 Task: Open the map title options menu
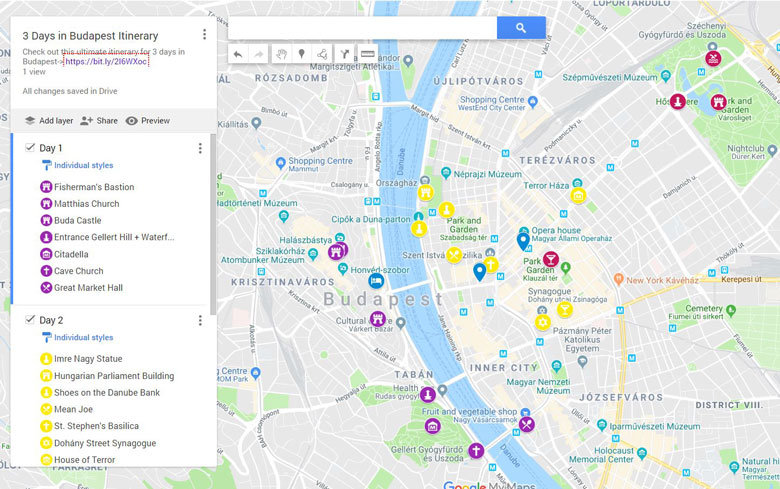click(x=204, y=34)
